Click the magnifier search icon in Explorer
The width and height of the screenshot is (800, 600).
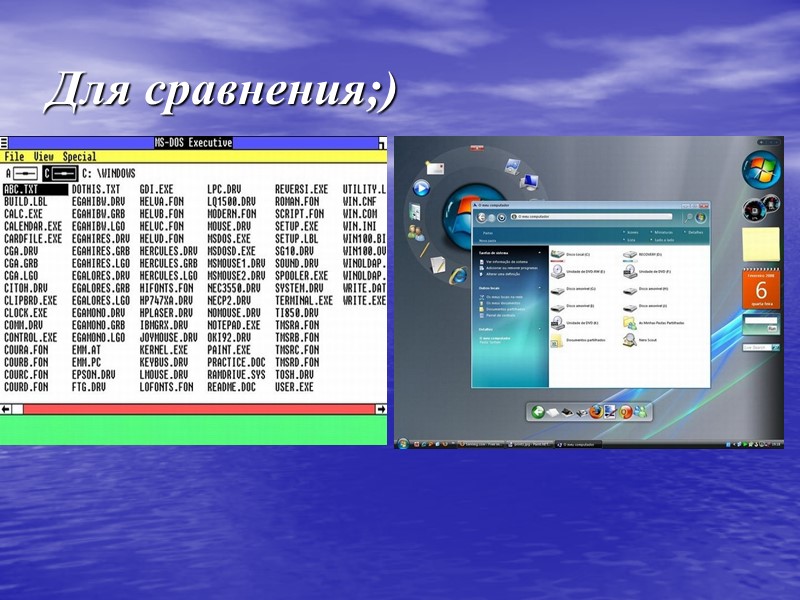(x=688, y=218)
